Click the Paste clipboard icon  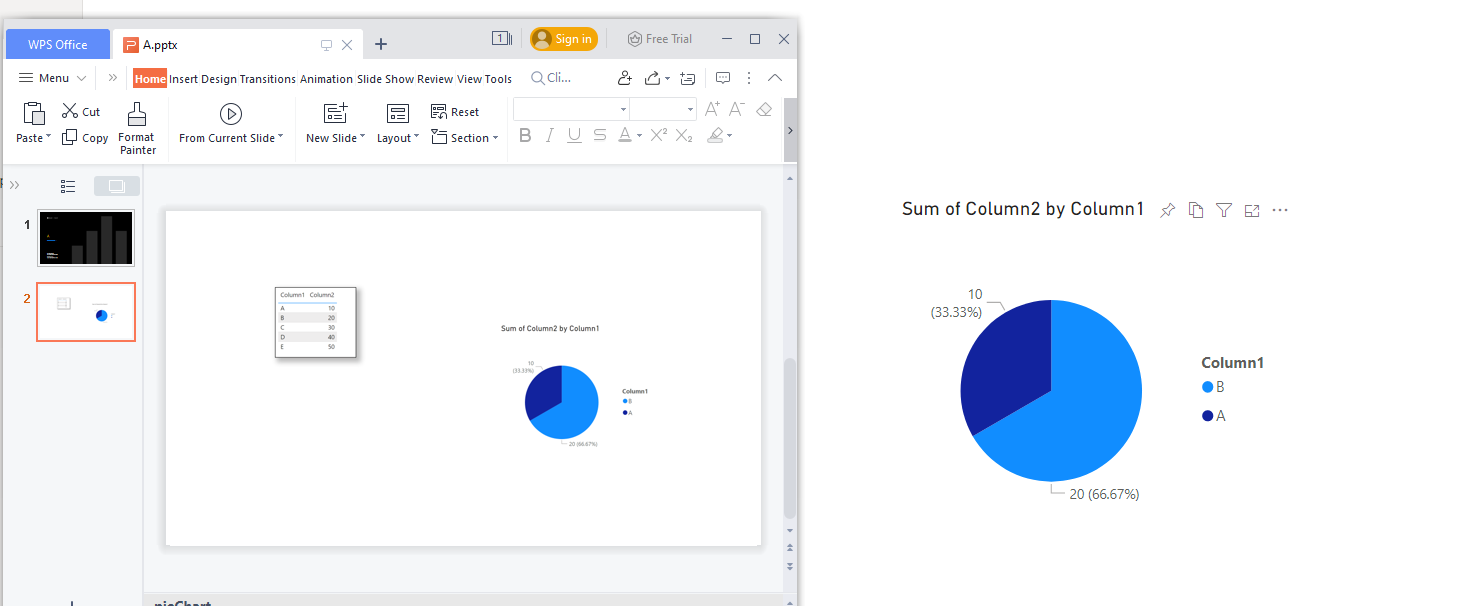33,114
